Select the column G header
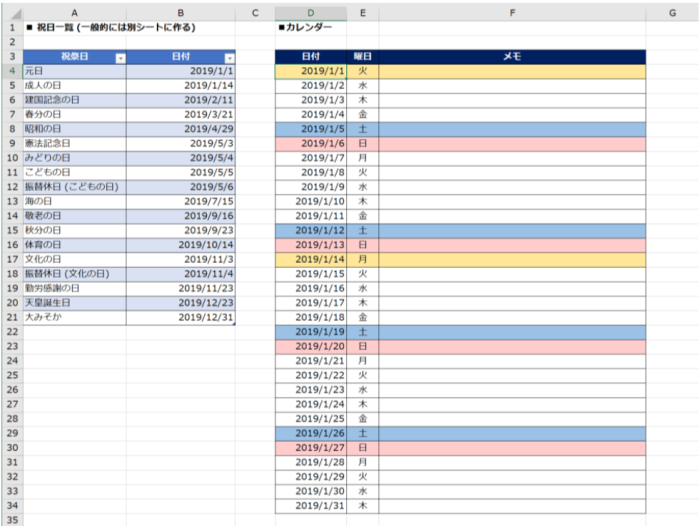This screenshot has width=700, height=526. (x=672, y=13)
